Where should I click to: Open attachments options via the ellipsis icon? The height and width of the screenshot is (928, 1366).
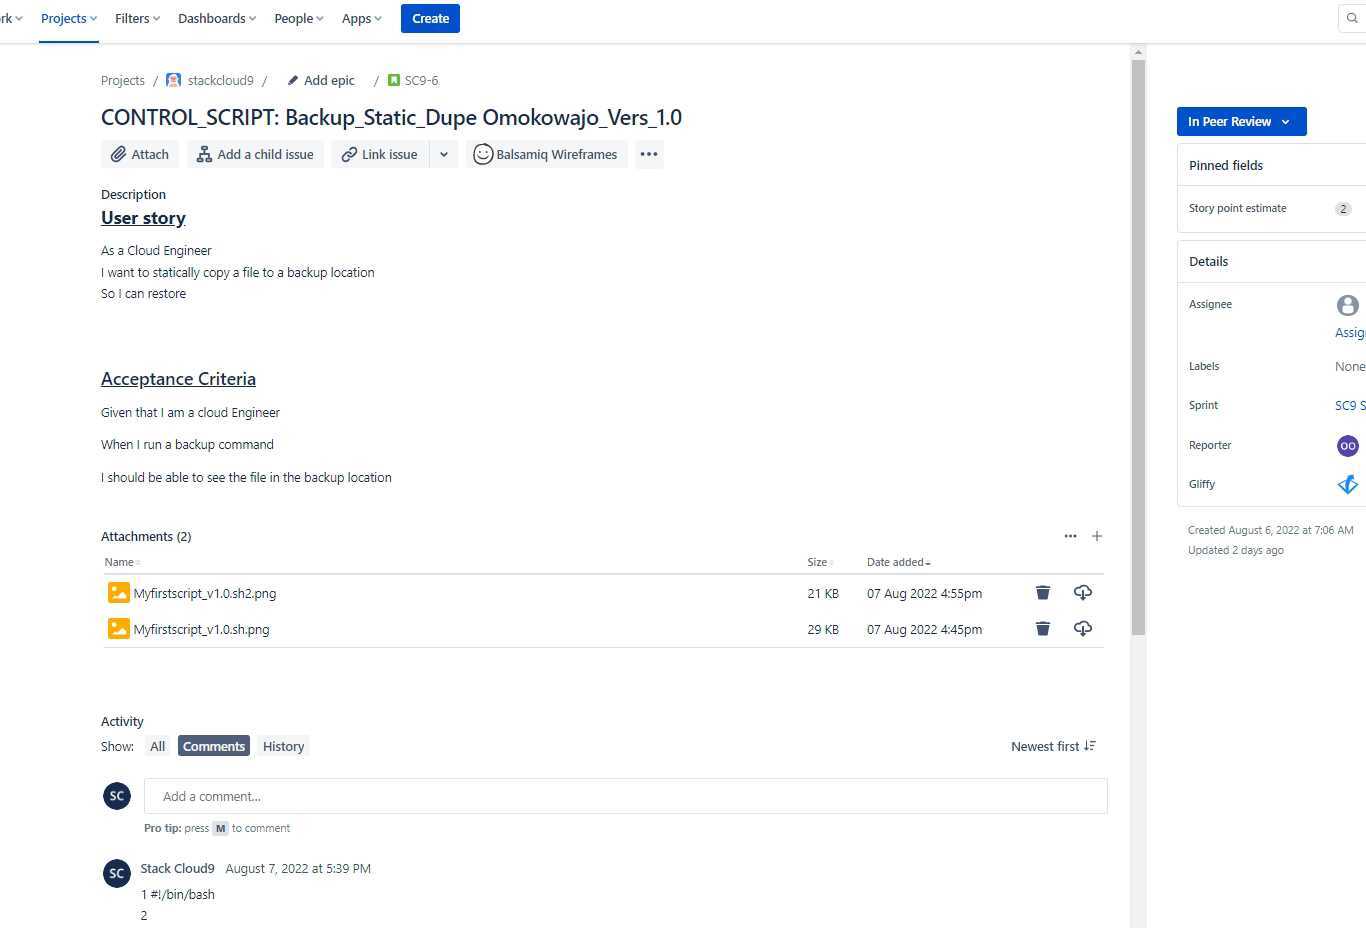point(1070,536)
